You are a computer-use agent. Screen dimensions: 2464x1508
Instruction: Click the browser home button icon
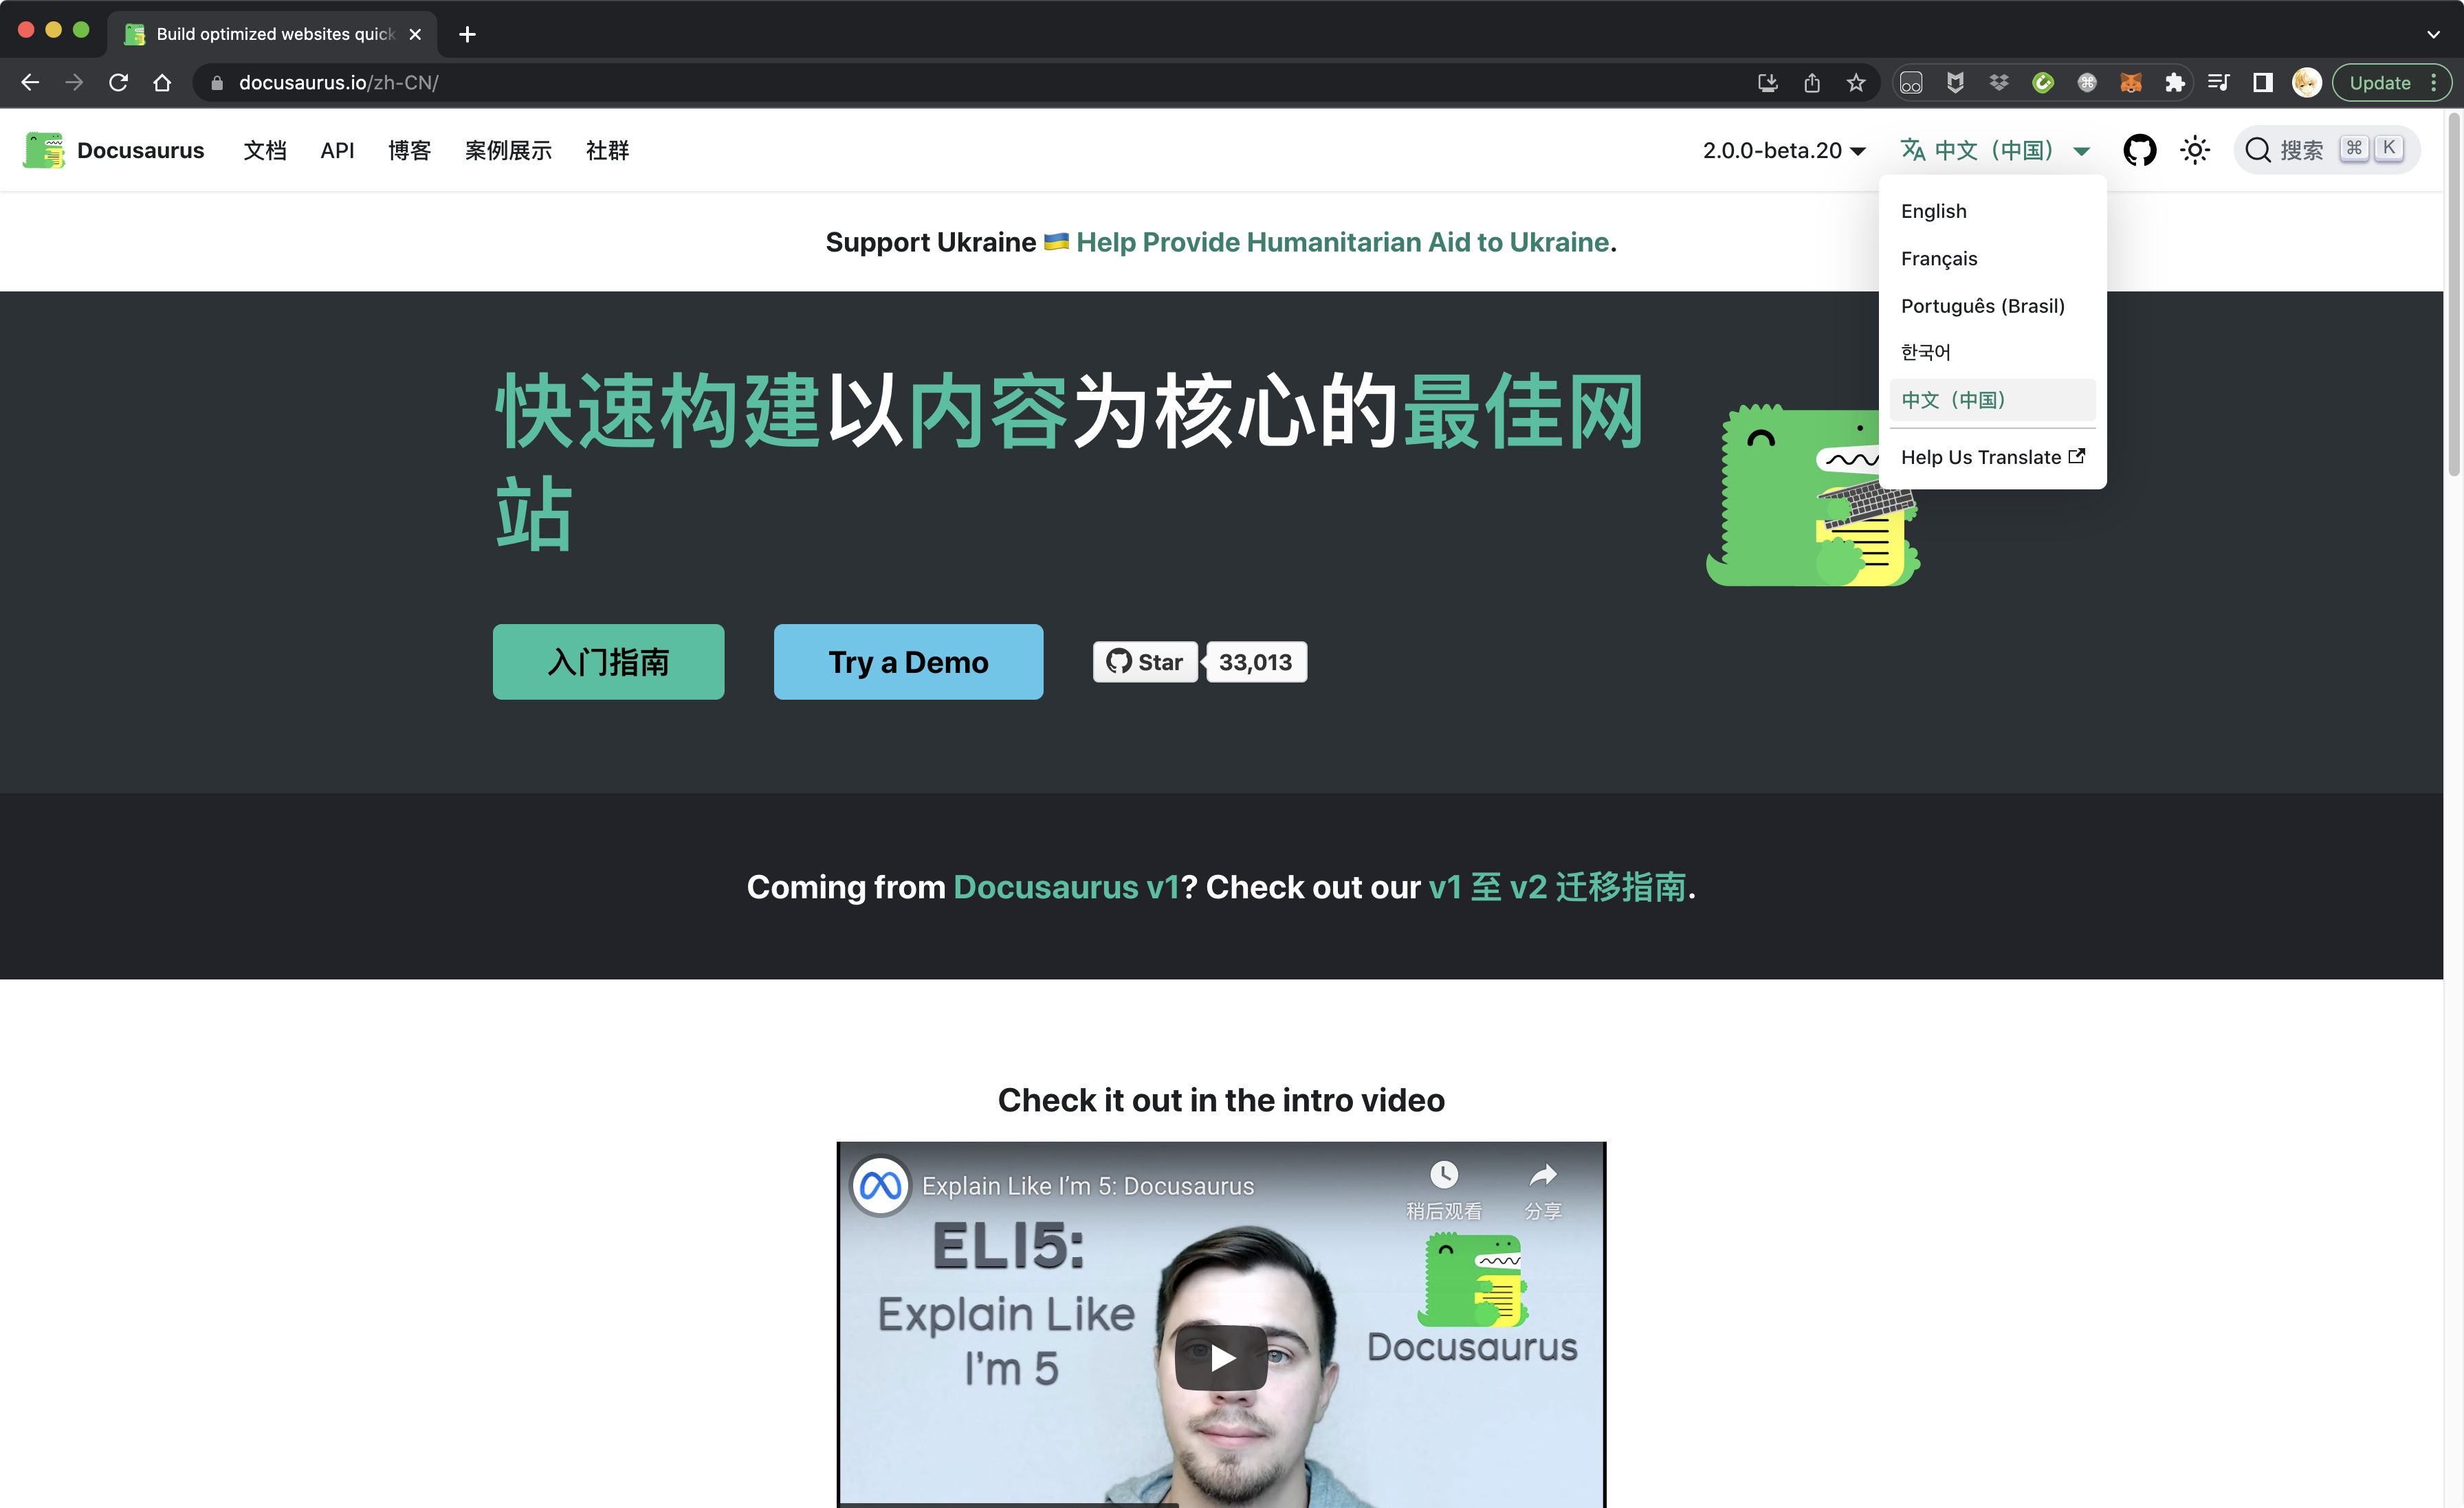pos(162,82)
